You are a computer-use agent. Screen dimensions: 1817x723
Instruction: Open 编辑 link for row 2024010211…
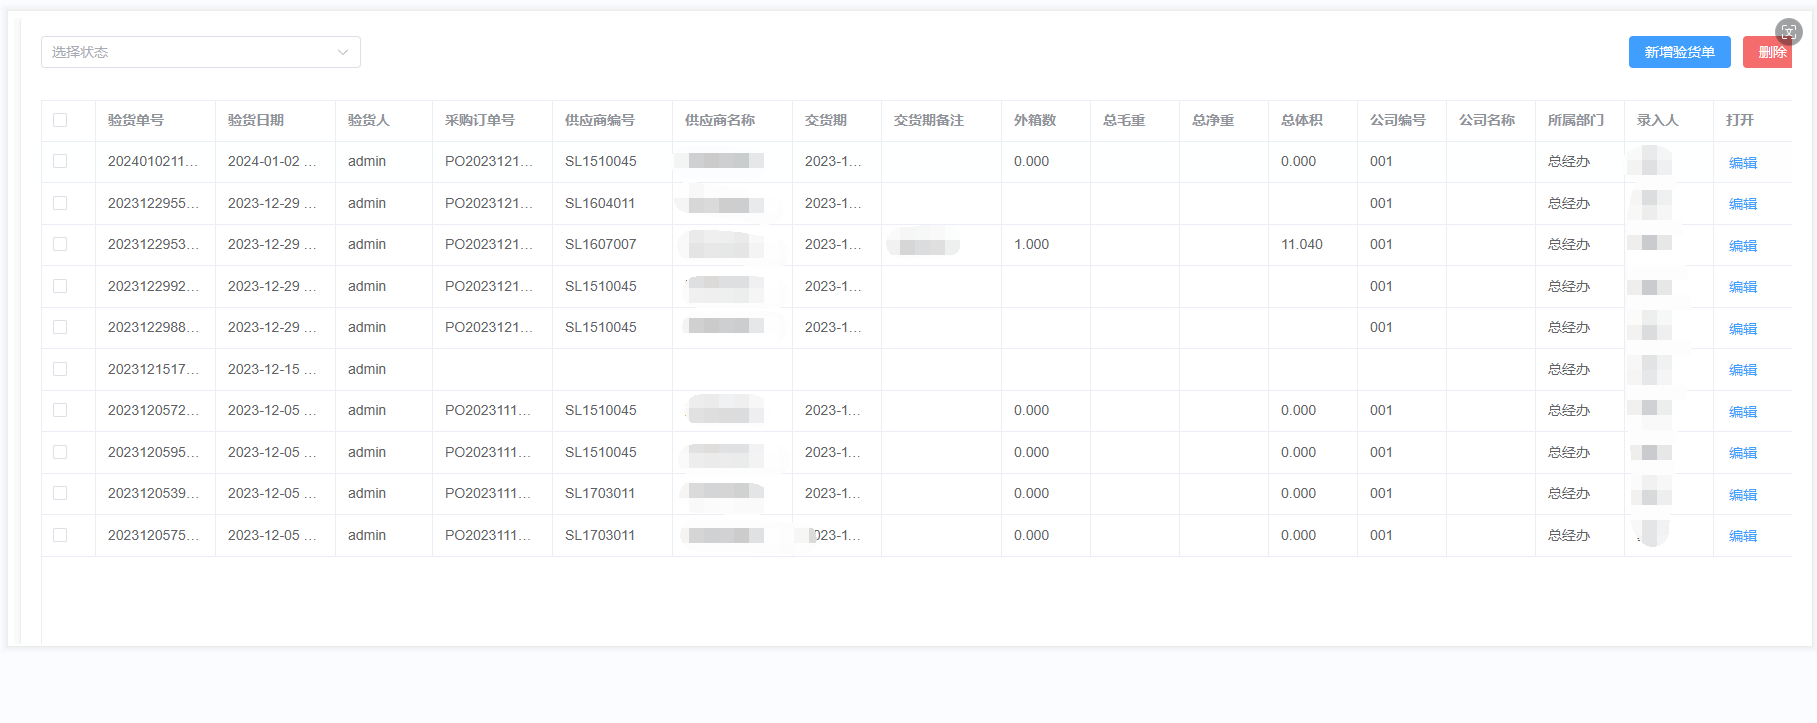(x=1743, y=163)
